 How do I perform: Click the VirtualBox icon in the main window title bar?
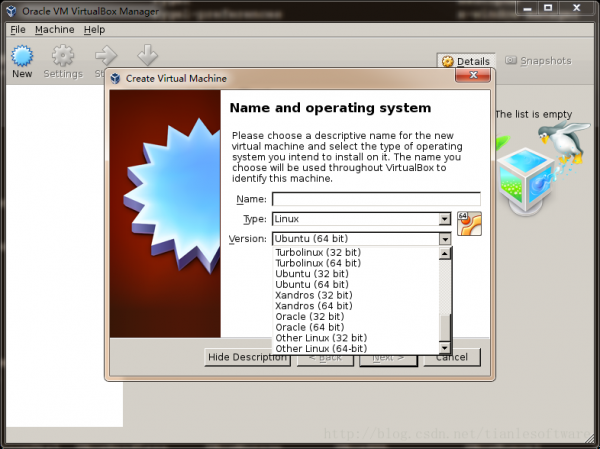click(x=11, y=11)
